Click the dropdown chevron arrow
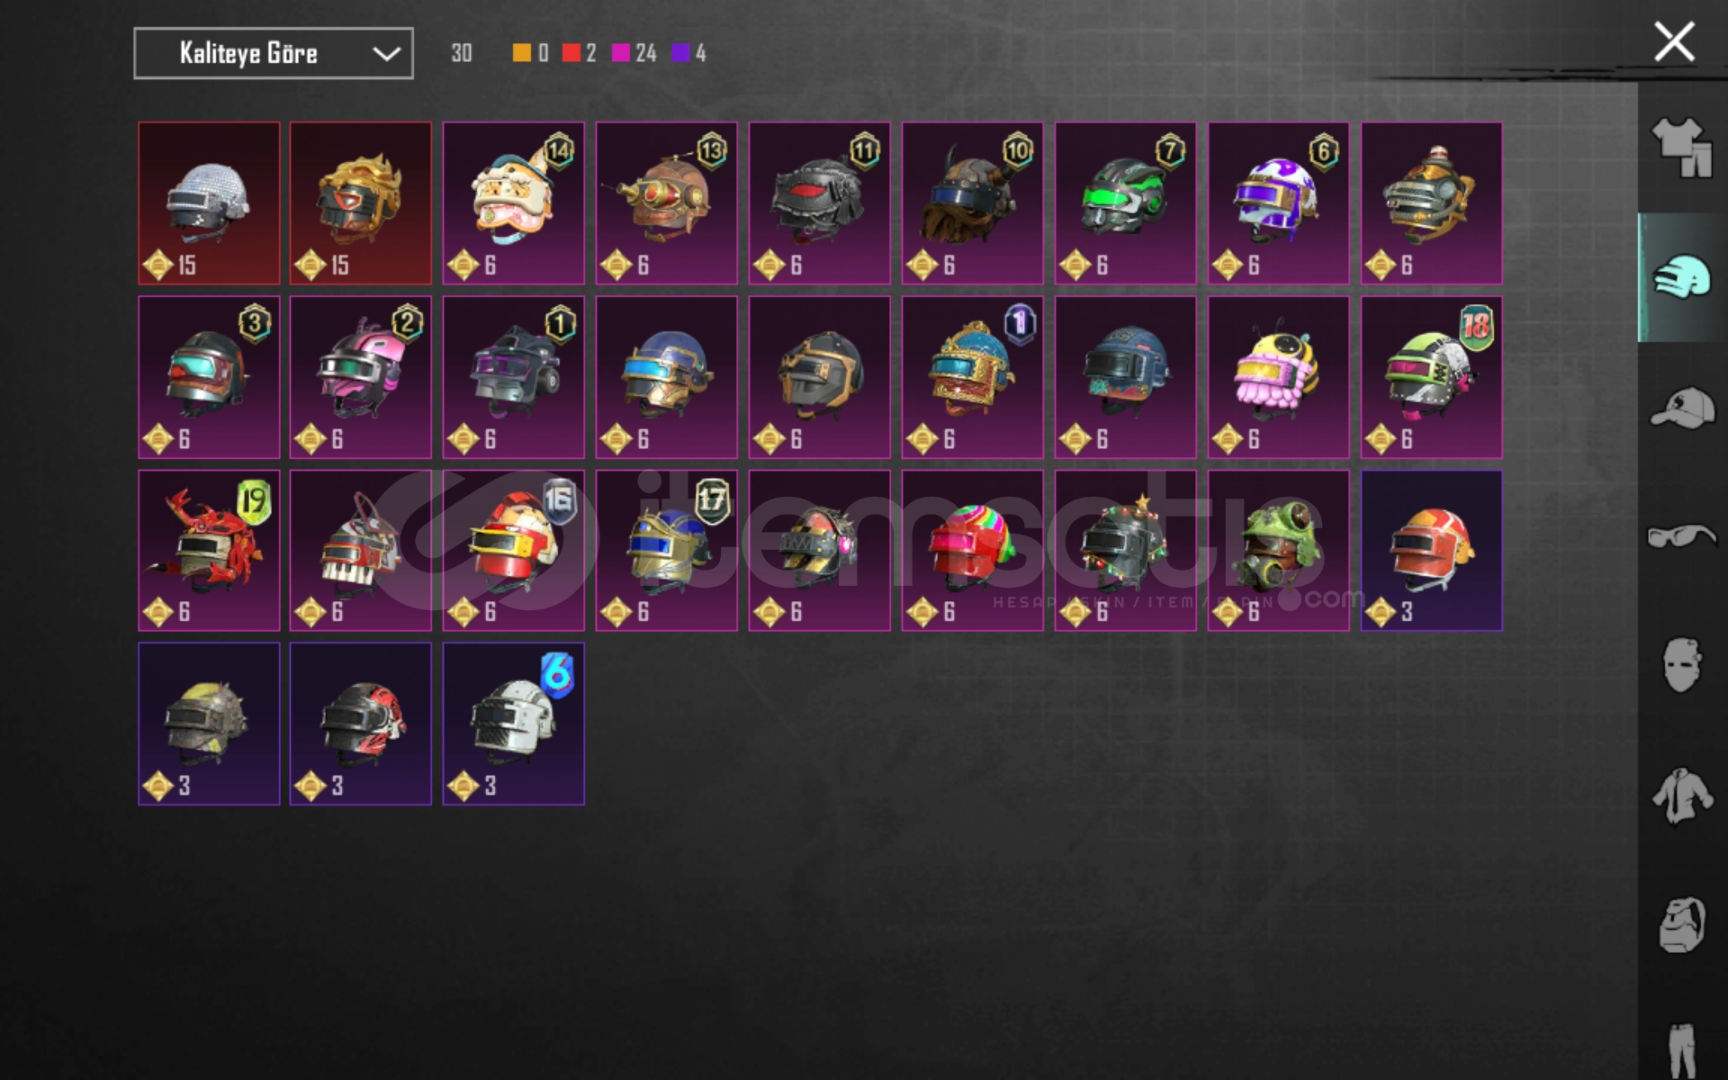Screen dimensions: 1728x1080 [386, 54]
